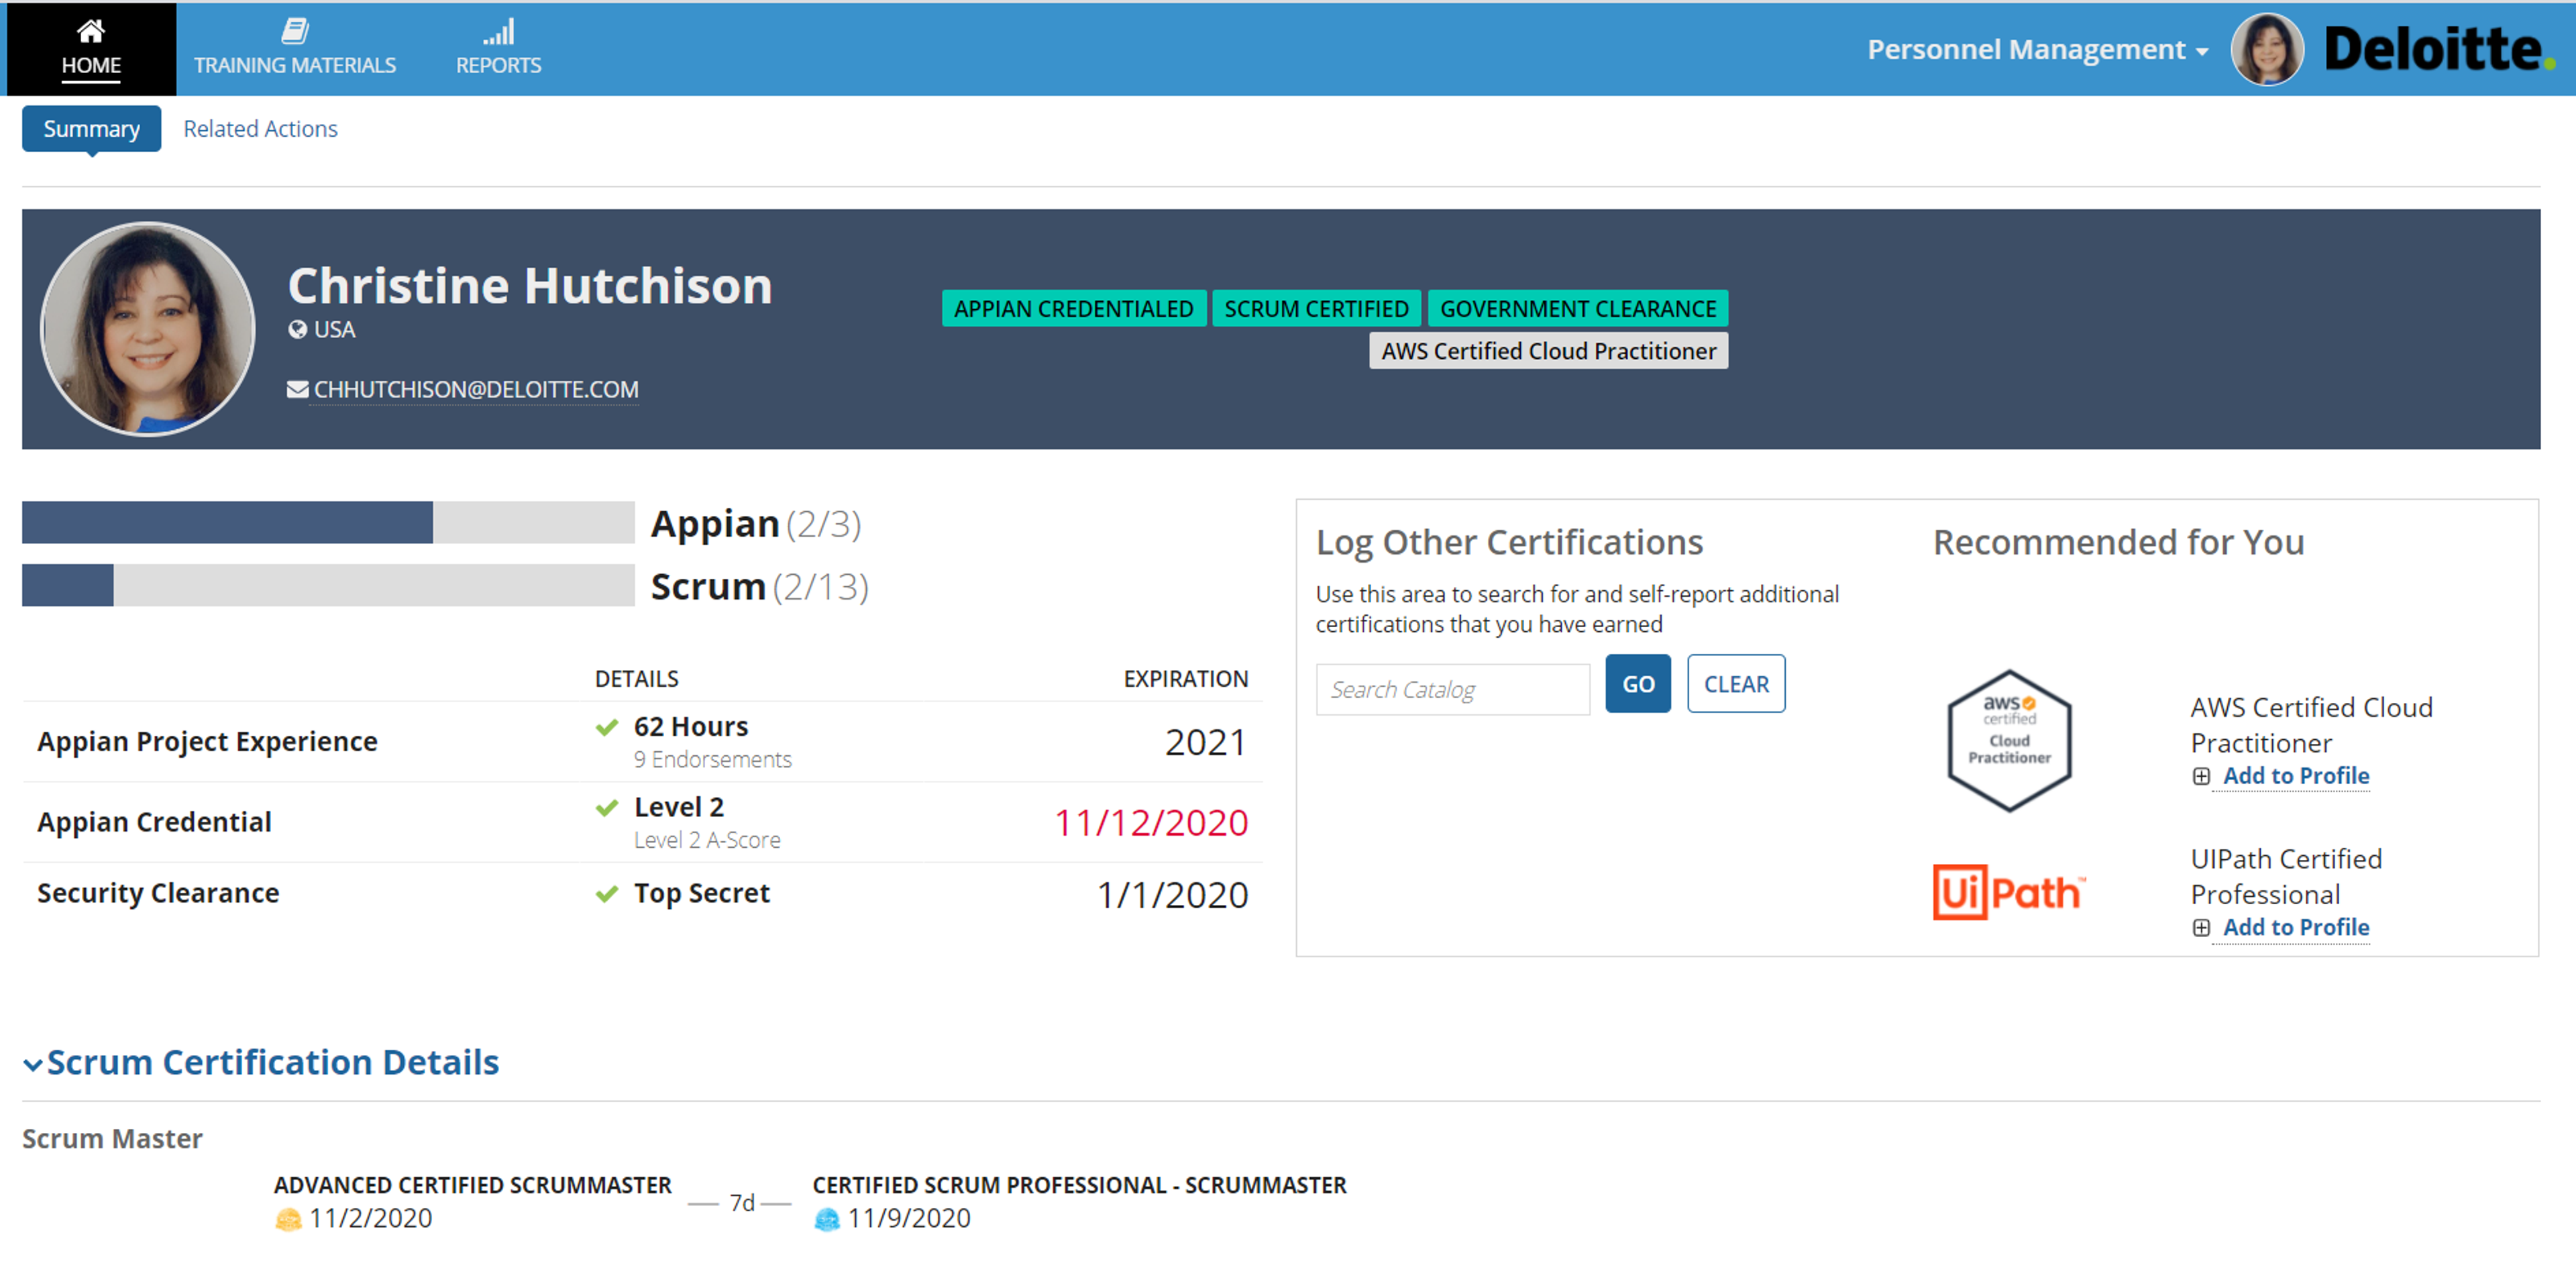This screenshot has height=1261, width=2576.
Task: Click the globe icon beside USA
Action: coord(297,329)
